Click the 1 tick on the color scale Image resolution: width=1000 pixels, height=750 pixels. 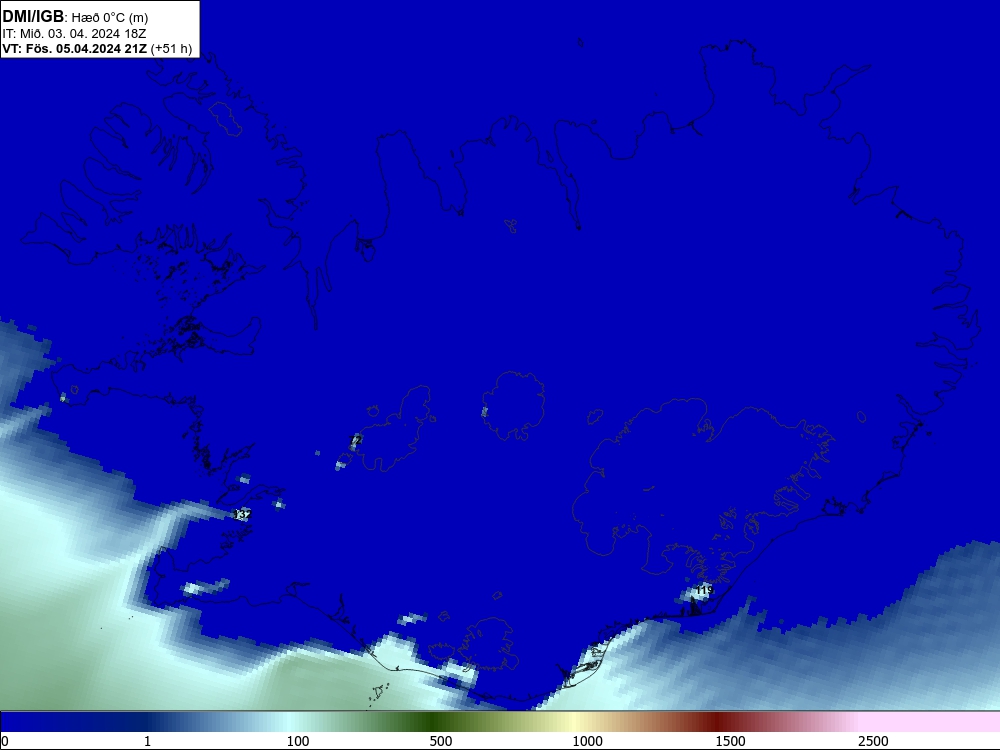point(147,741)
